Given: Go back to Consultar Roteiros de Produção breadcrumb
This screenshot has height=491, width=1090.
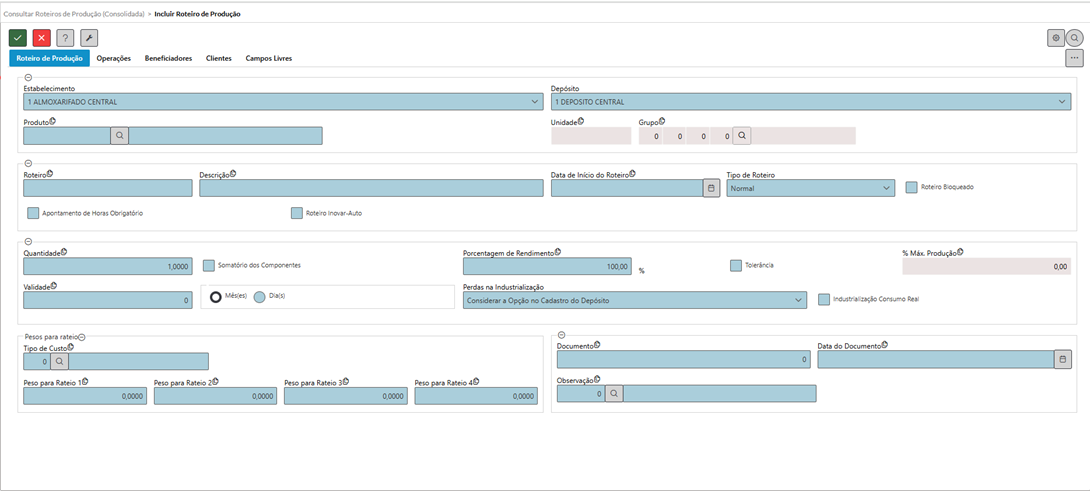Looking at the screenshot, I should [74, 14].
